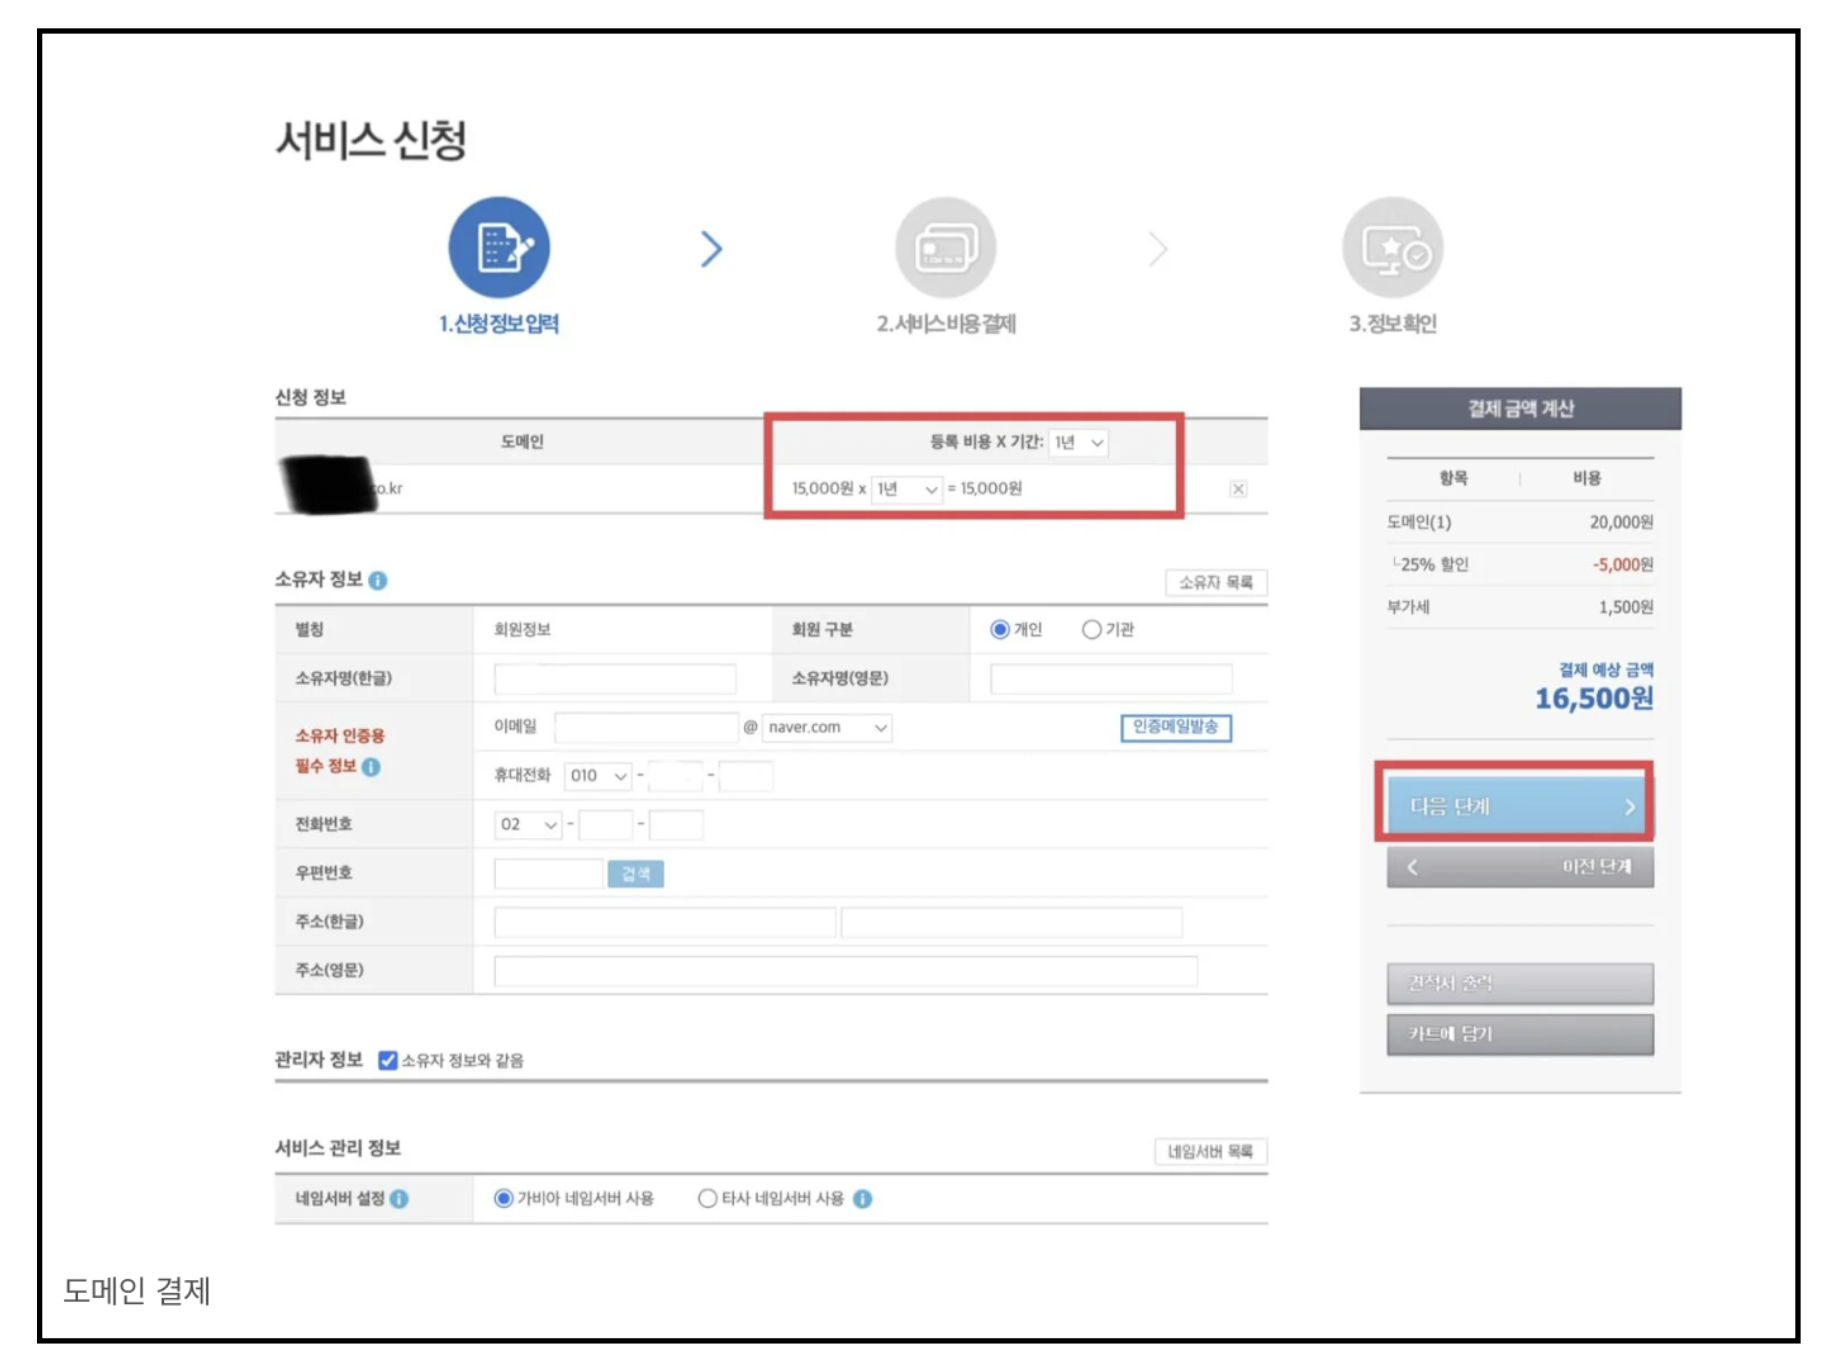
Task: Click the 소유자명(영문) input field
Action: coord(1111,678)
